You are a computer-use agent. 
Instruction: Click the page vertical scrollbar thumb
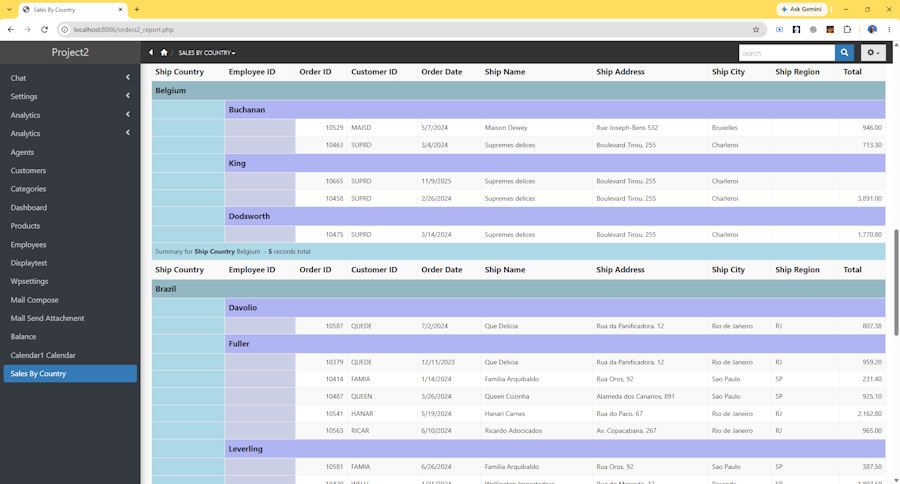click(896, 282)
